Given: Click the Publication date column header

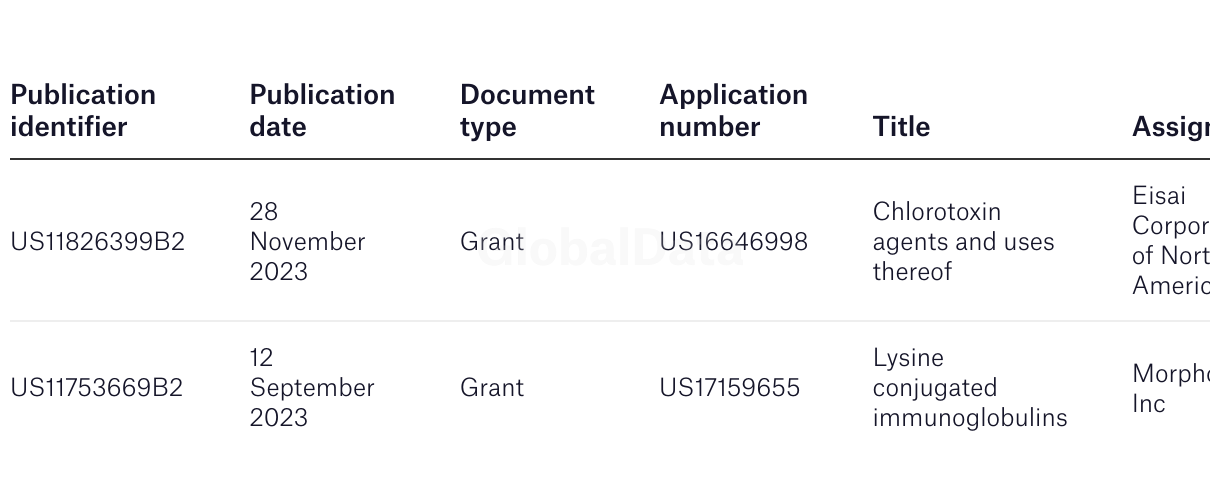Looking at the screenshot, I should [322, 111].
